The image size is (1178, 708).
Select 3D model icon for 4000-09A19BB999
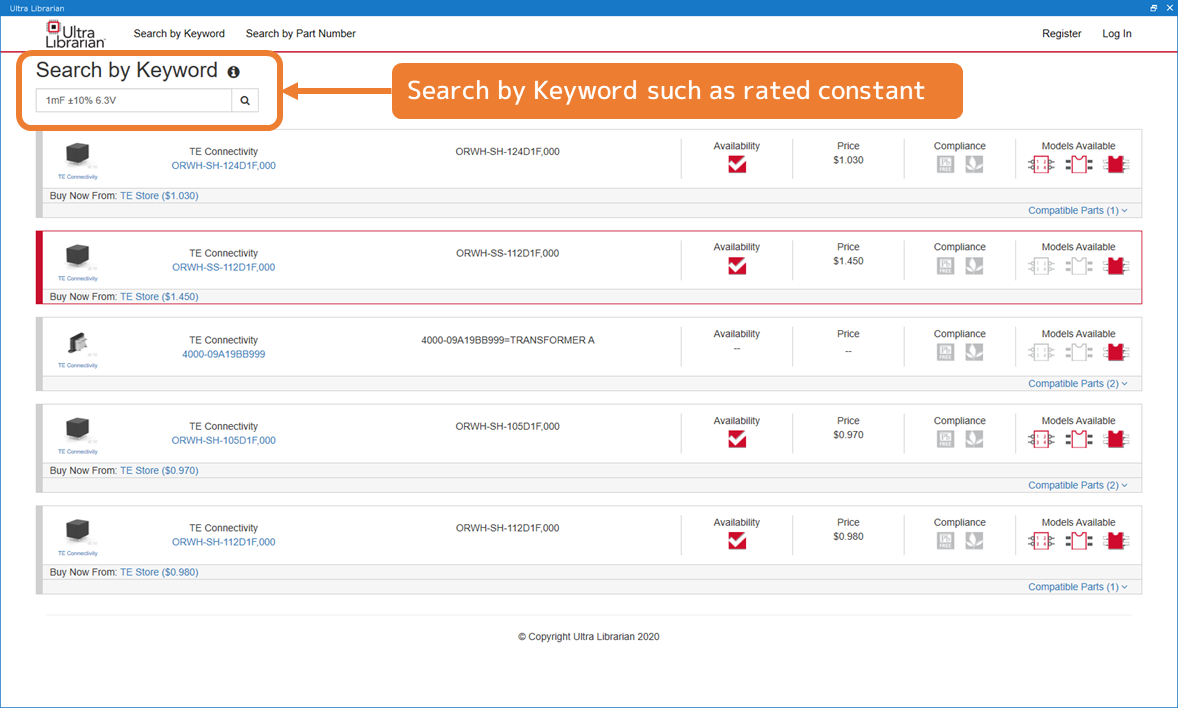click(x=1115, y=353)
